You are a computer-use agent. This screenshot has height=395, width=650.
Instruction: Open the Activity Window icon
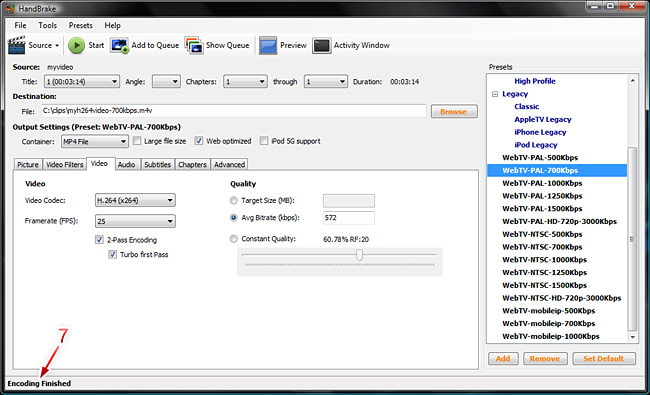tap(322, 46)
